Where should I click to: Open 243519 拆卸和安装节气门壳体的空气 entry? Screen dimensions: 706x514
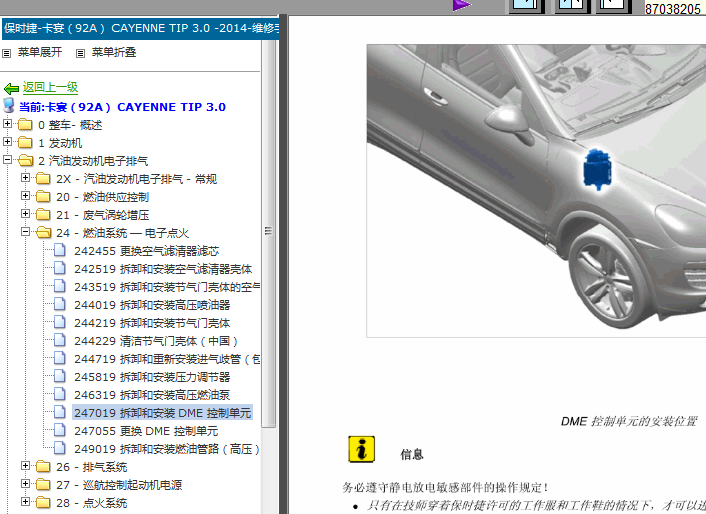pyautogui.click(x=167, y=287)
